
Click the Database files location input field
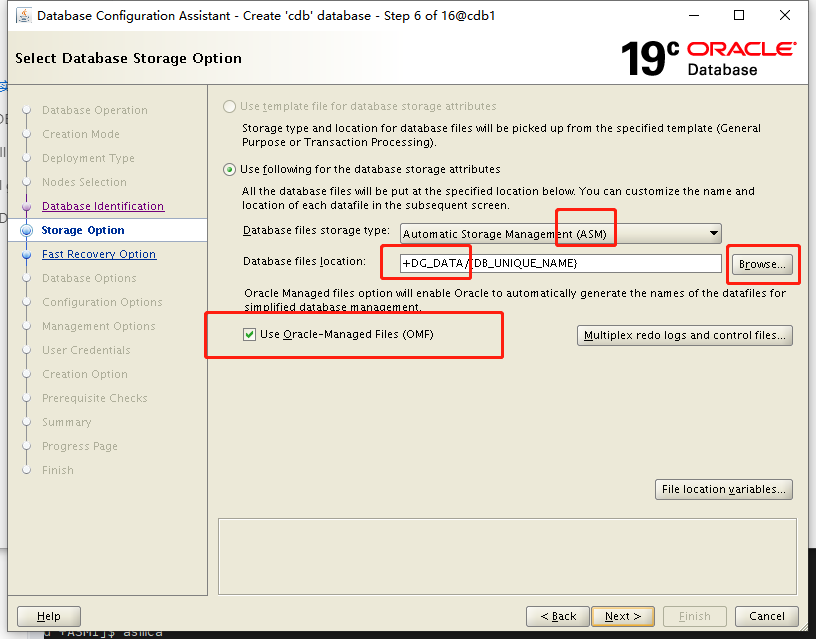pyautogui.click(x=560, y=263)
